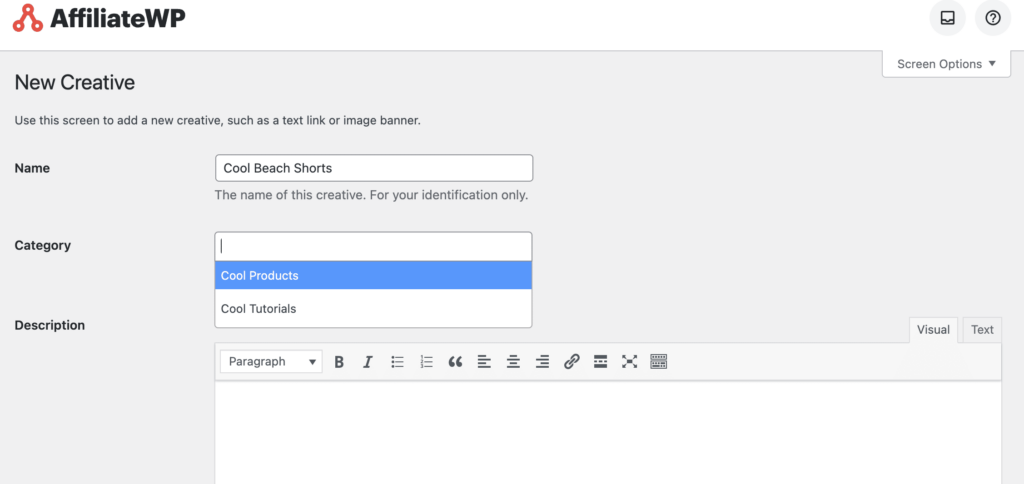Enter fullscreen editor mode

(x=630, y=361)
